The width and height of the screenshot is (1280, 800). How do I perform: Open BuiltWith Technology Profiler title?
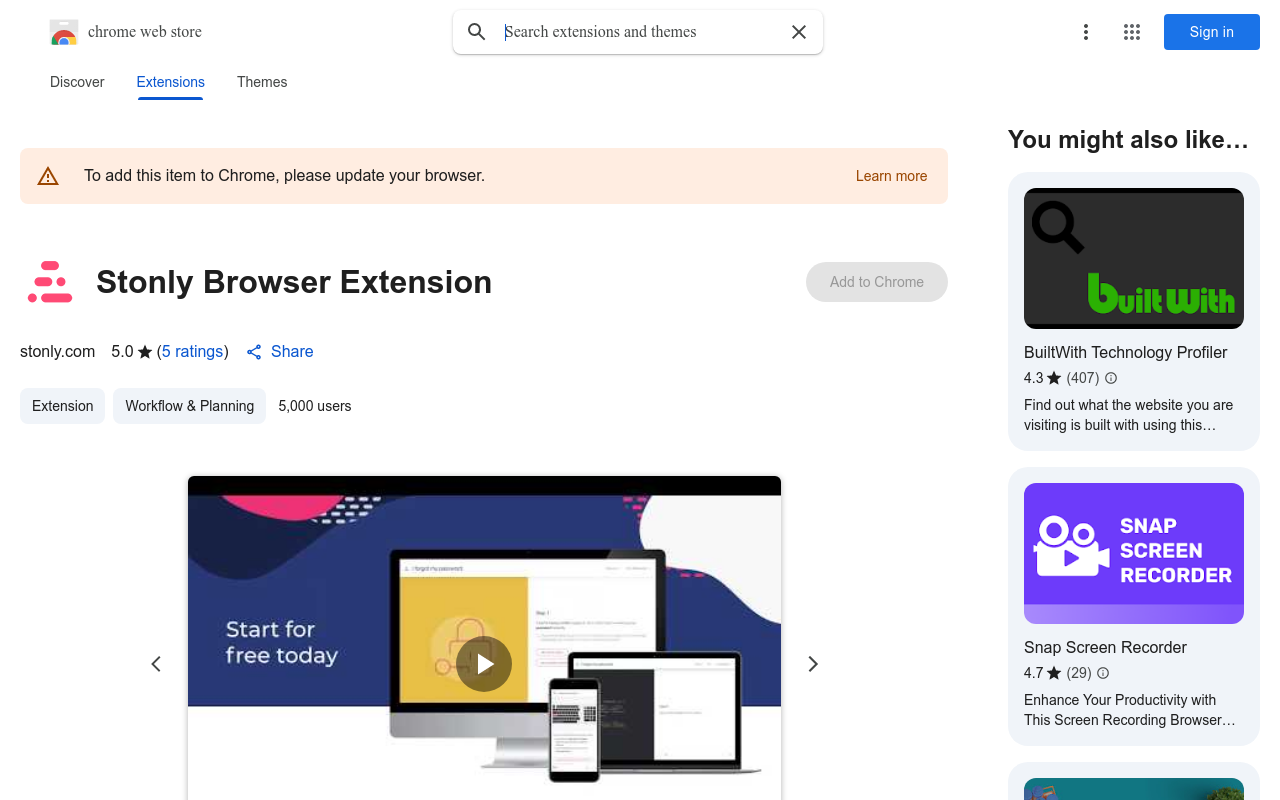coord(1125,352)
